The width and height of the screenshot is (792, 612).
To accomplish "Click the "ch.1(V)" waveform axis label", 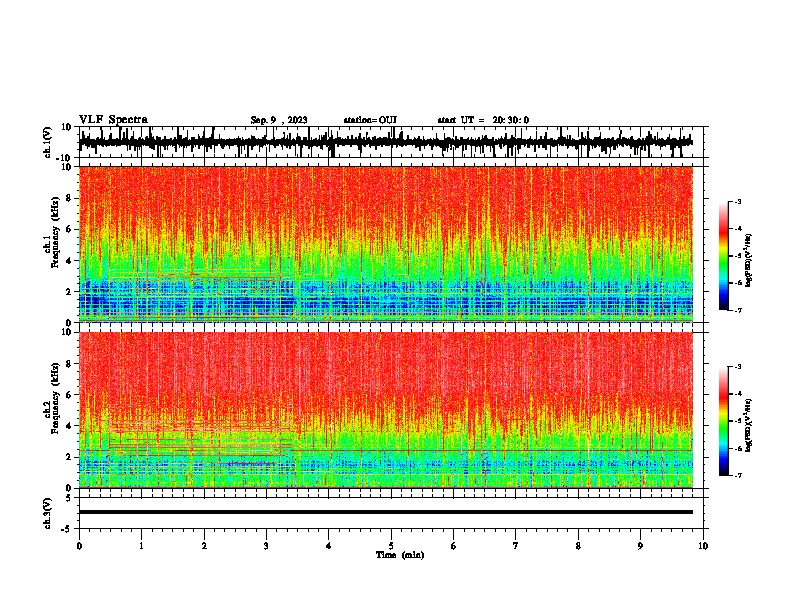I will (x=48, y=142).
